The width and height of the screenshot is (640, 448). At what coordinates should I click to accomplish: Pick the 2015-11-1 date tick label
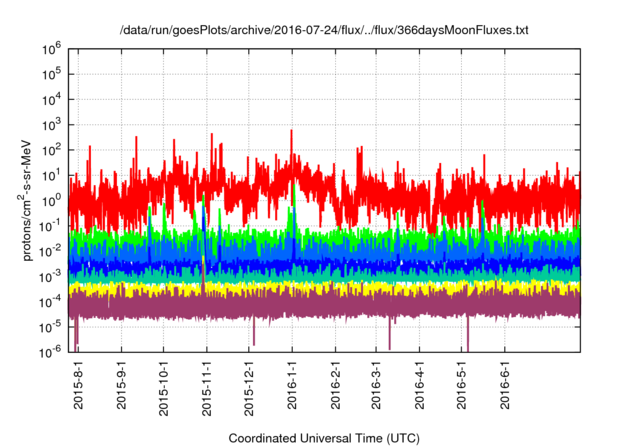pyautogui.click(x=207, y=390)
